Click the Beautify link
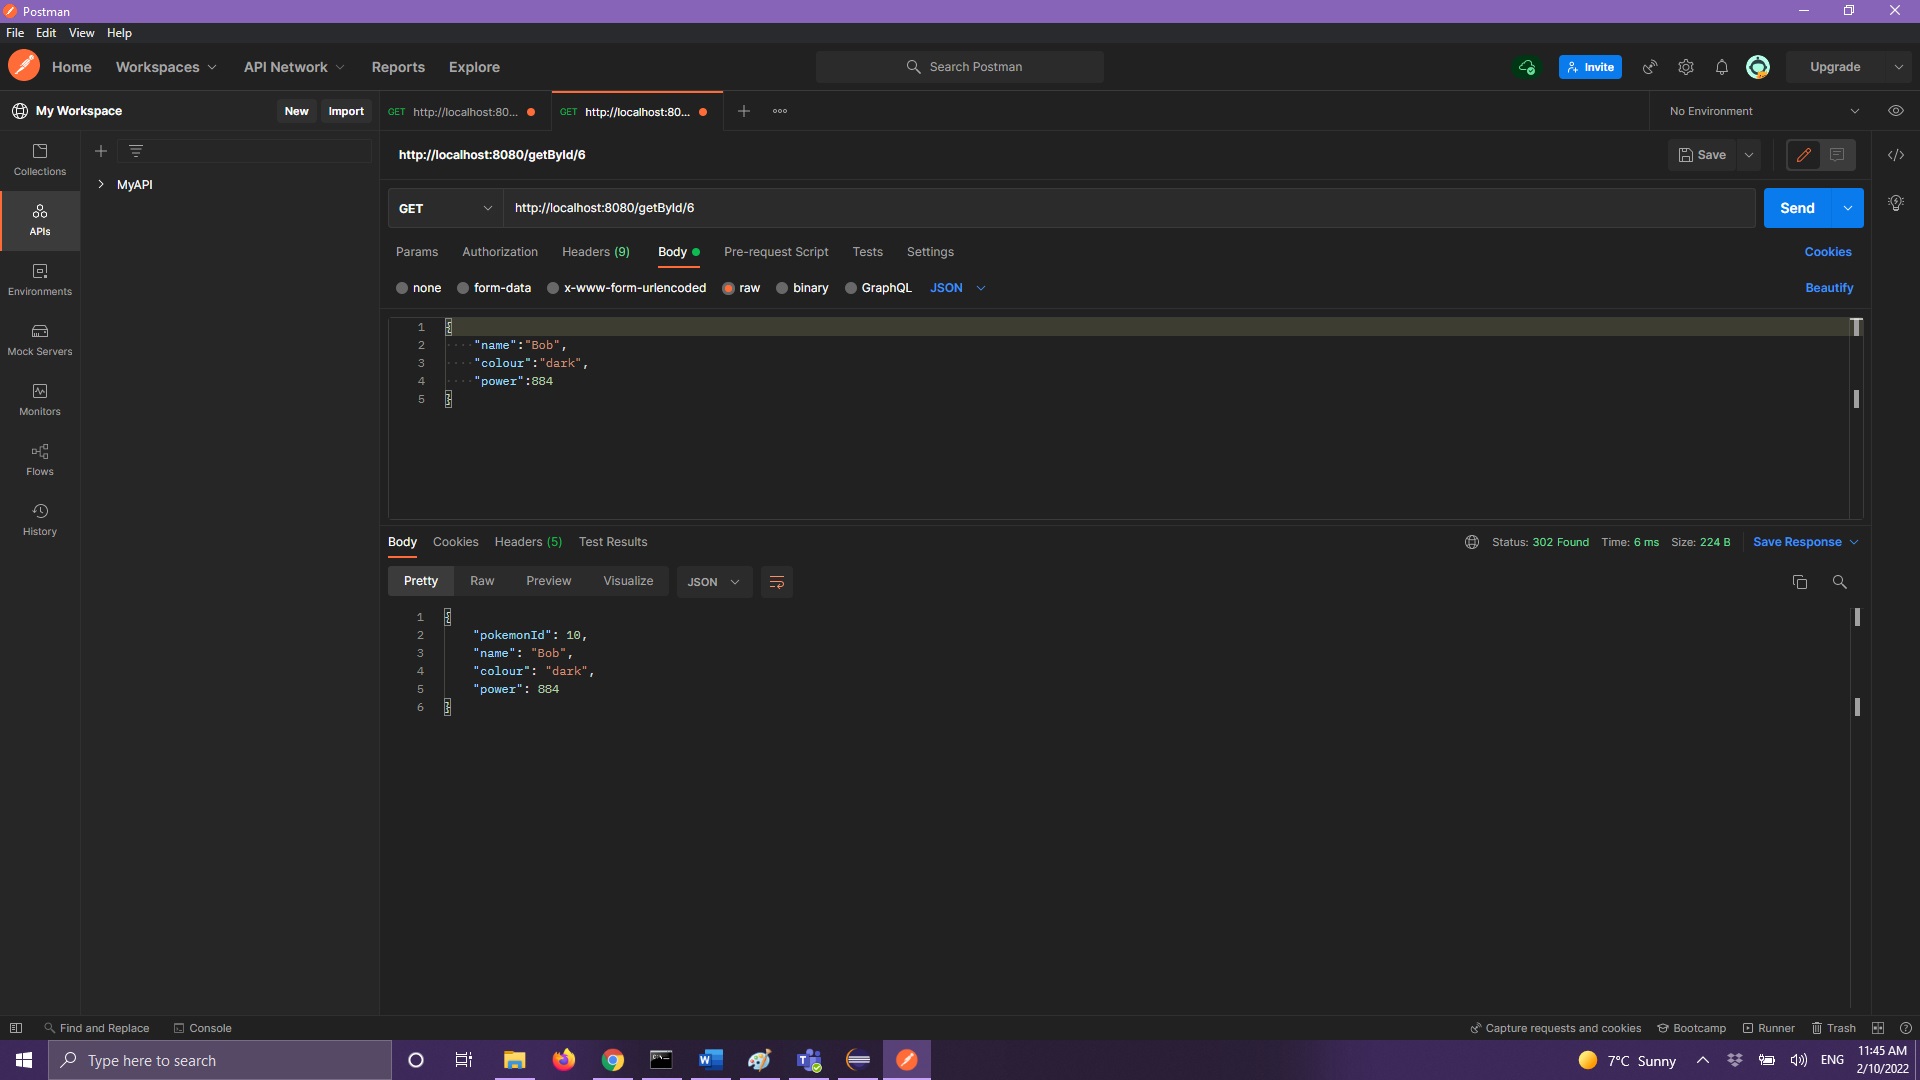Image resolution: width=1920 pixels, height=1080 pixels. tap(1829, 288)
